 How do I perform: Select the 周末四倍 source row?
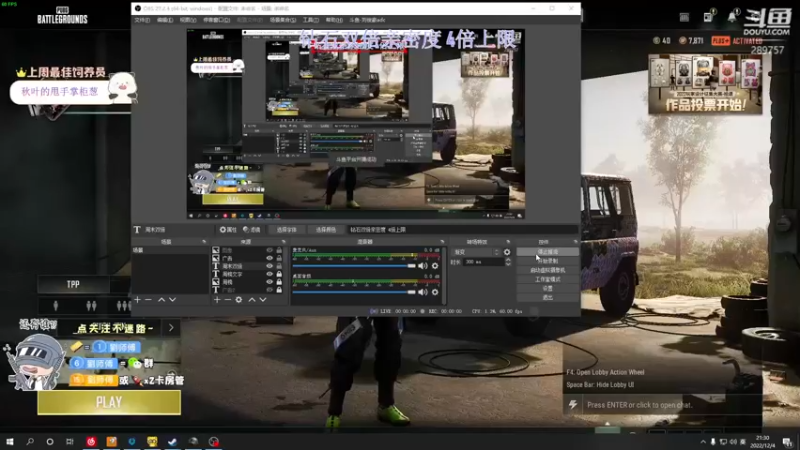(x=247, y=266)
